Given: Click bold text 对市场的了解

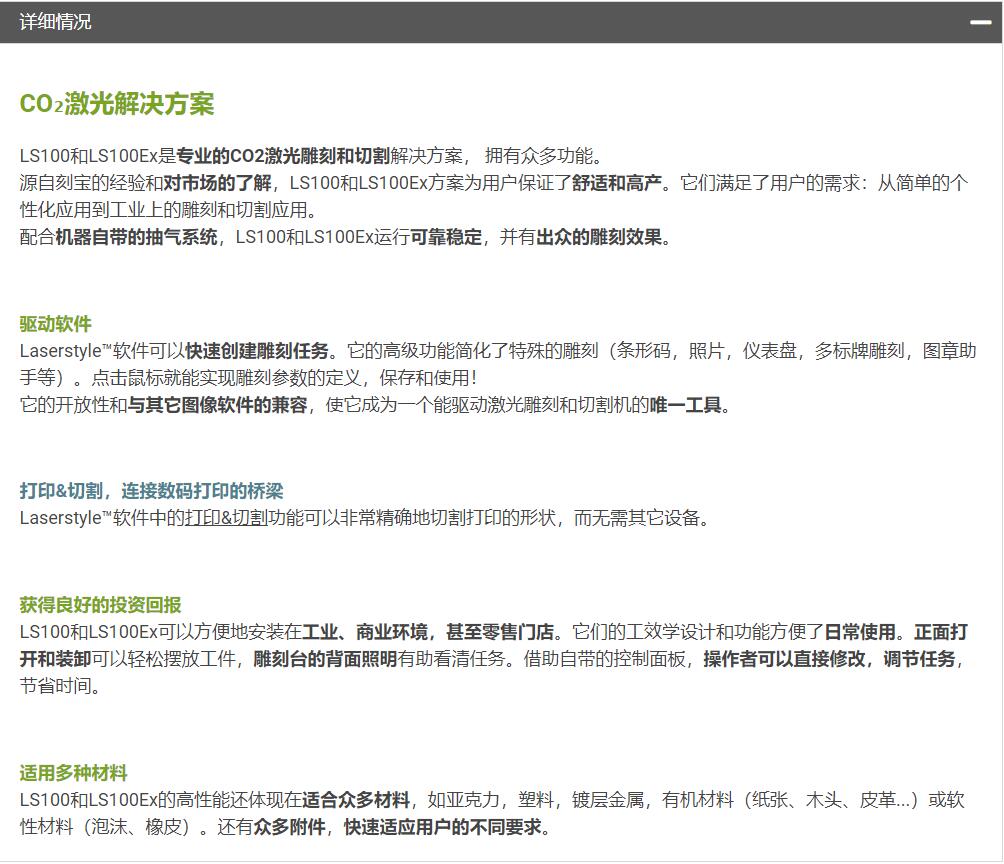Looking at the screenshot, I should (217, 183).
